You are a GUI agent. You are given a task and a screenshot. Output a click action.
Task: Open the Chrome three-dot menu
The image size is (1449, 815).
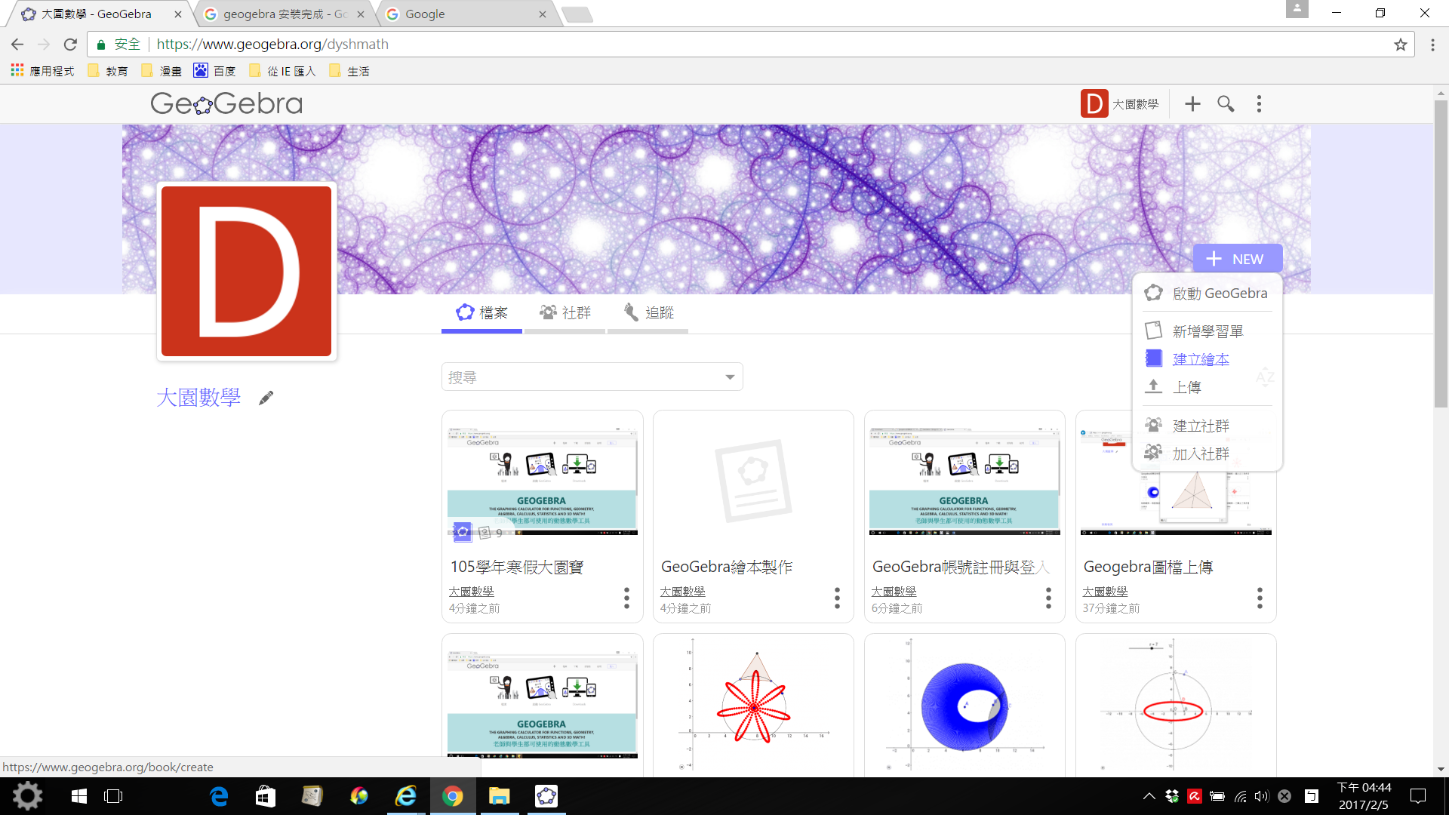click(1432, 44)
